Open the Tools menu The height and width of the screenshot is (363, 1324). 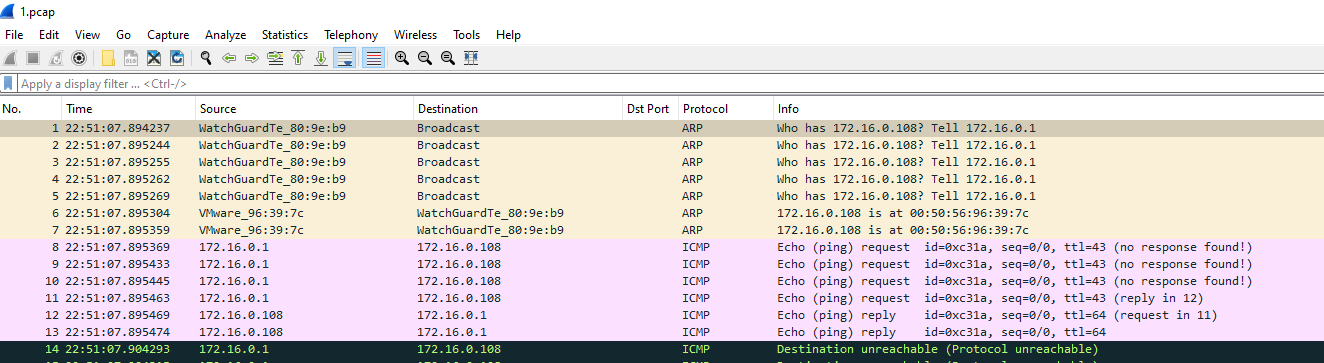[467, 35]
